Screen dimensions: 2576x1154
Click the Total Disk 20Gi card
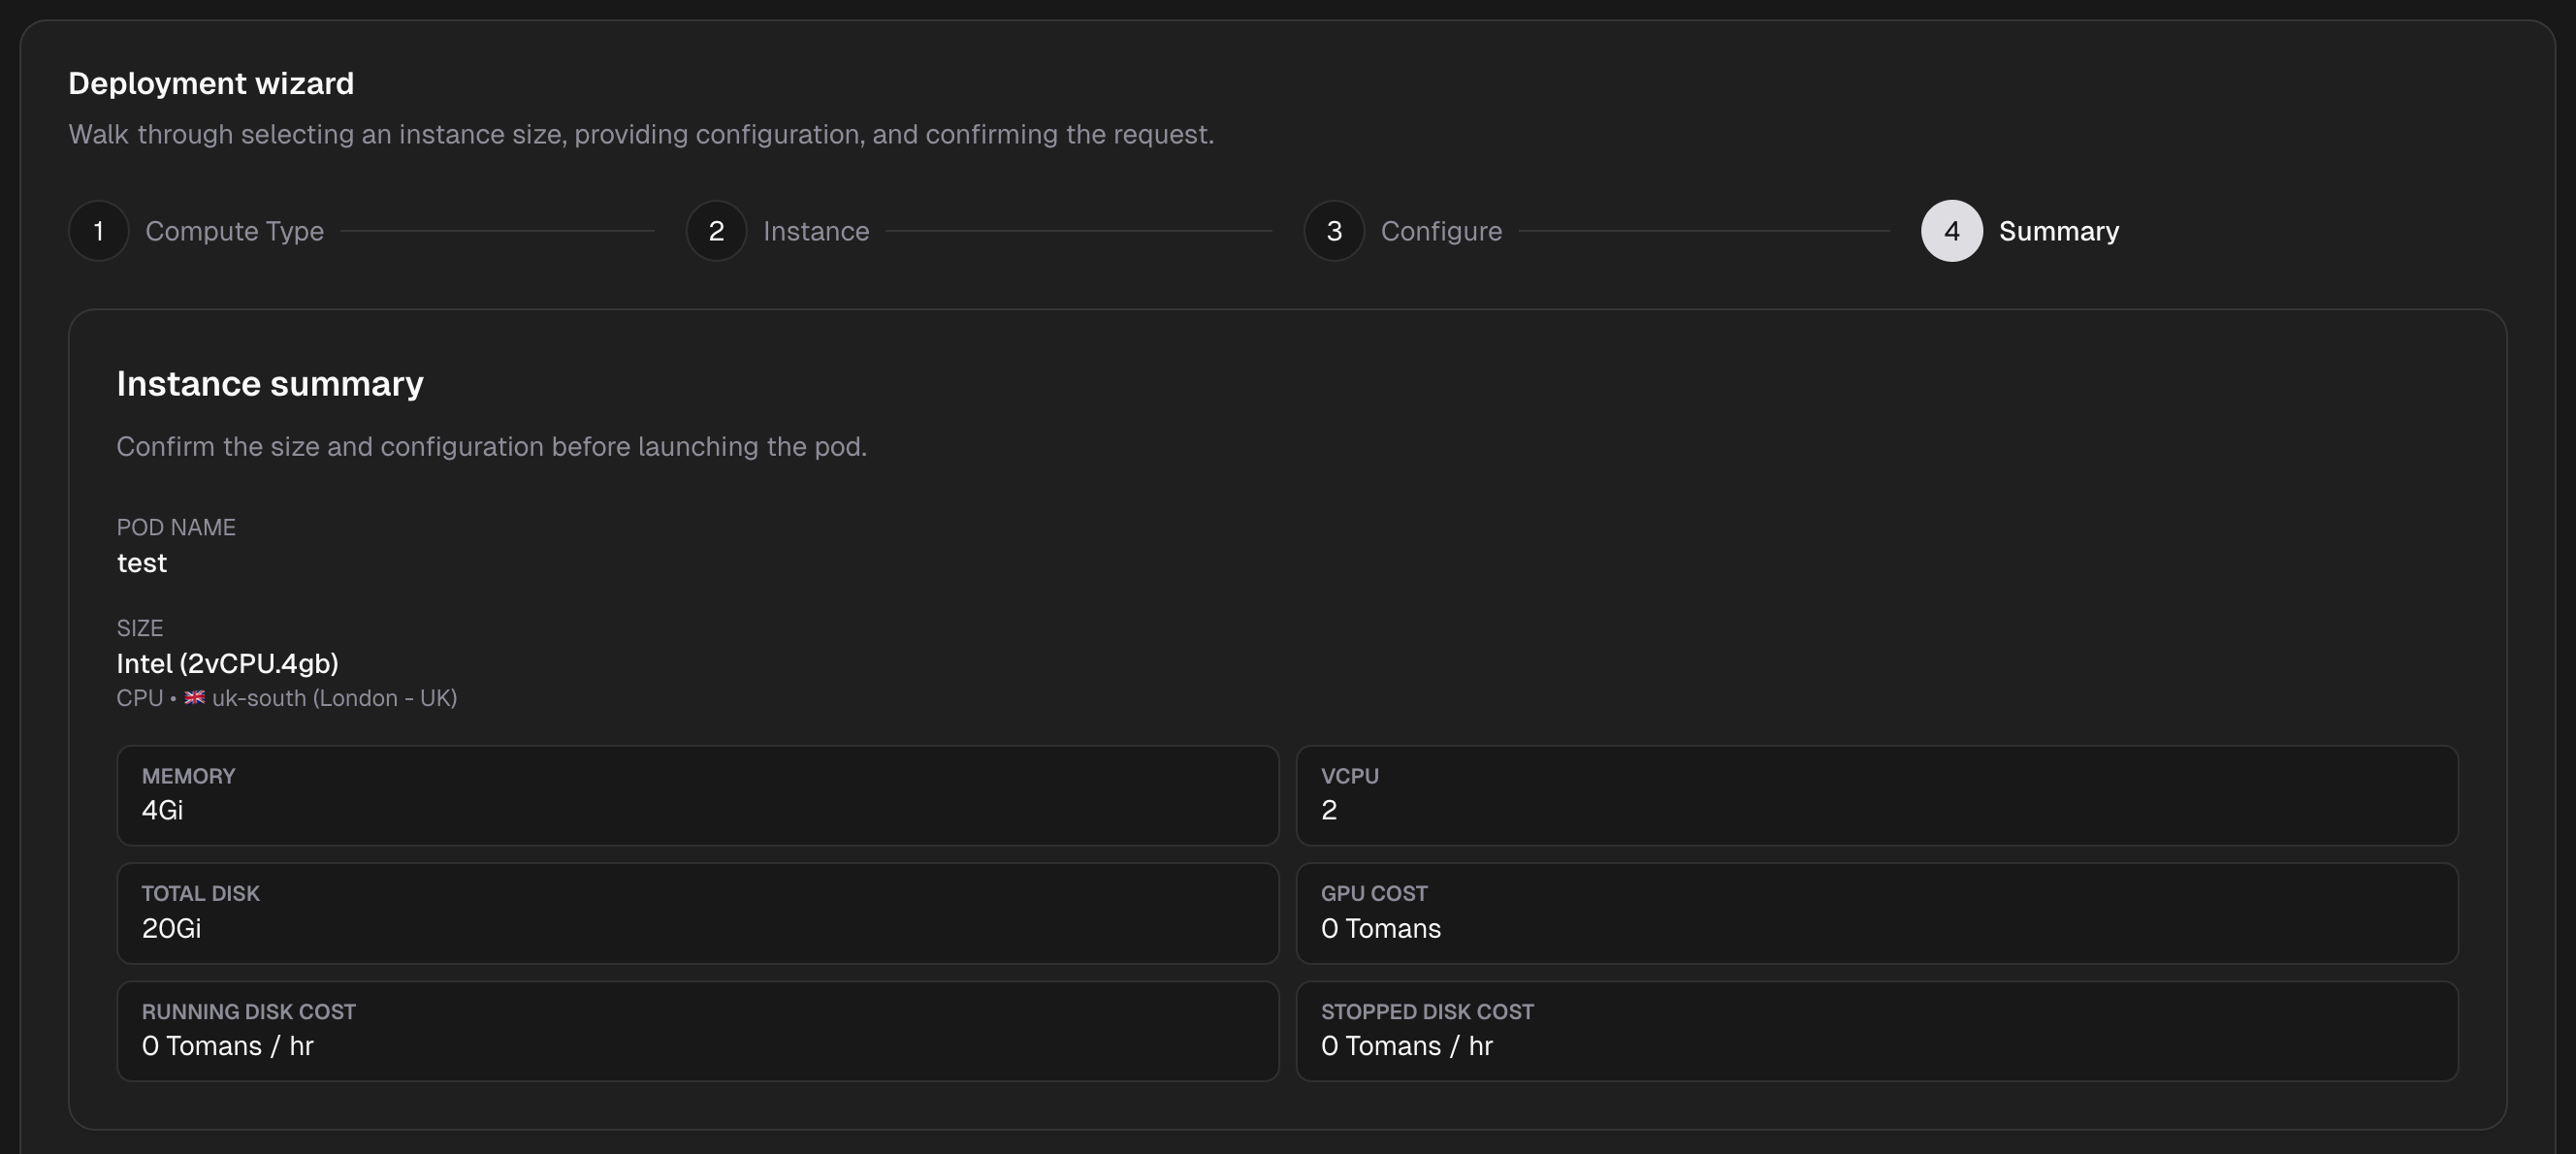(697, 913)
